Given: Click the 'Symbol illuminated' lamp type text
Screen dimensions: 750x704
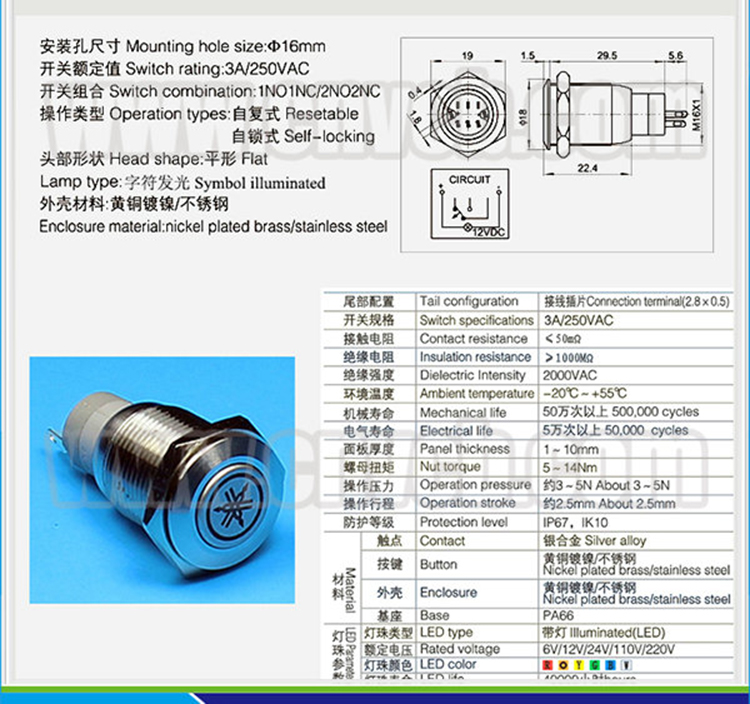Looking at the screenshot, I should tap(260, 183).
